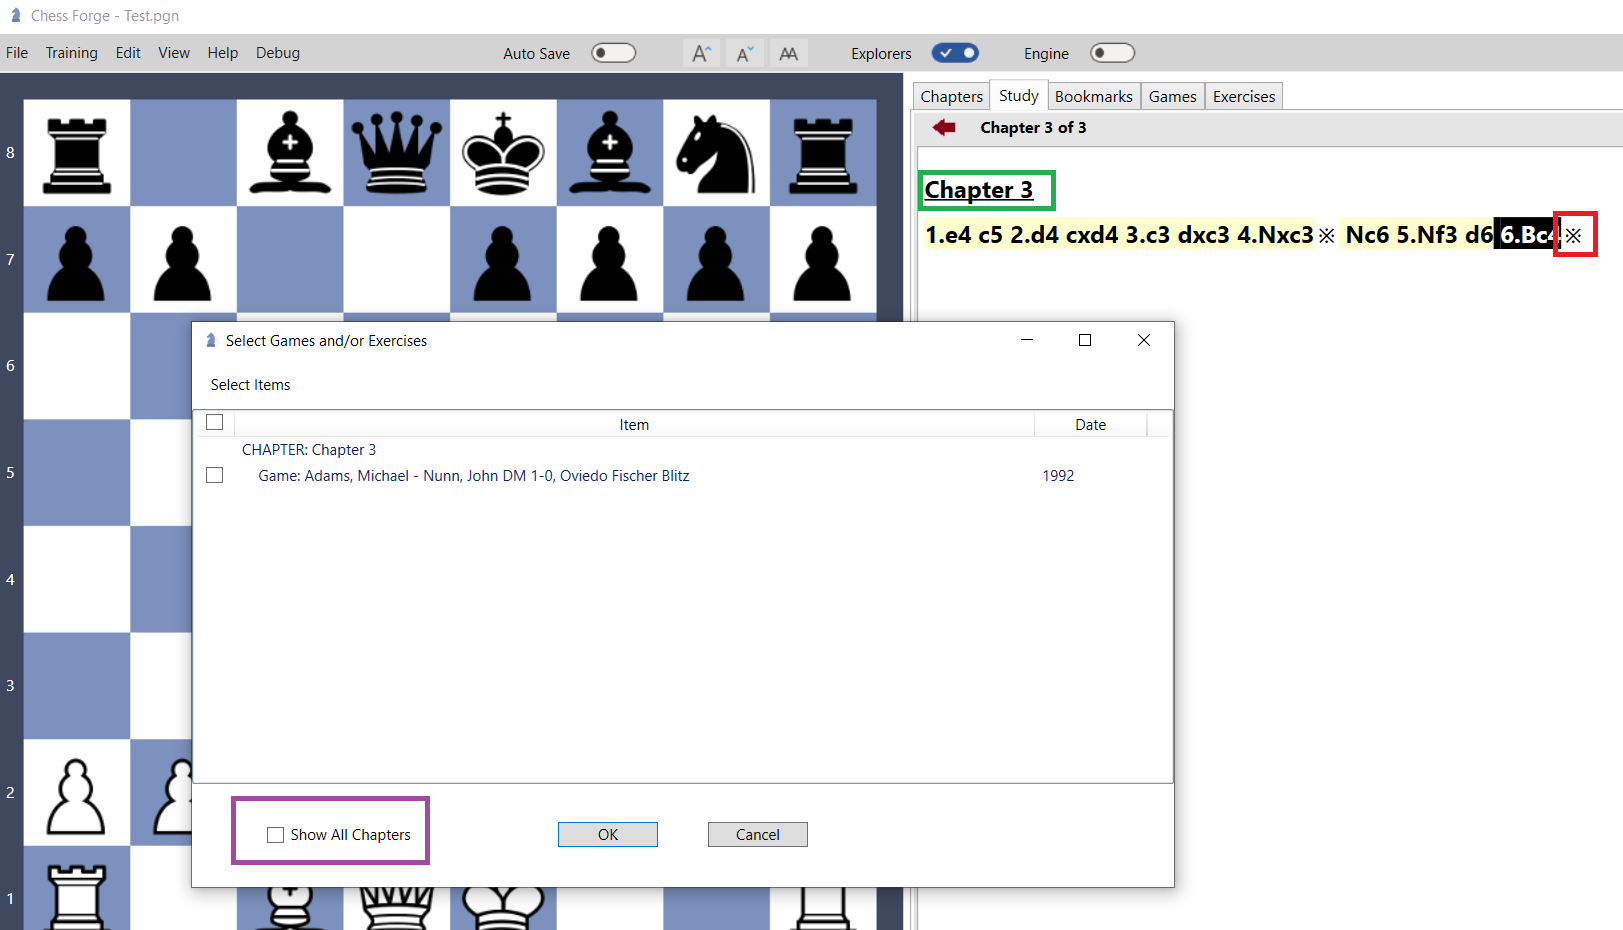Decrease font size using the A-down icon
The width and height of the screenshot is (1623, 930).
[744, 53]
